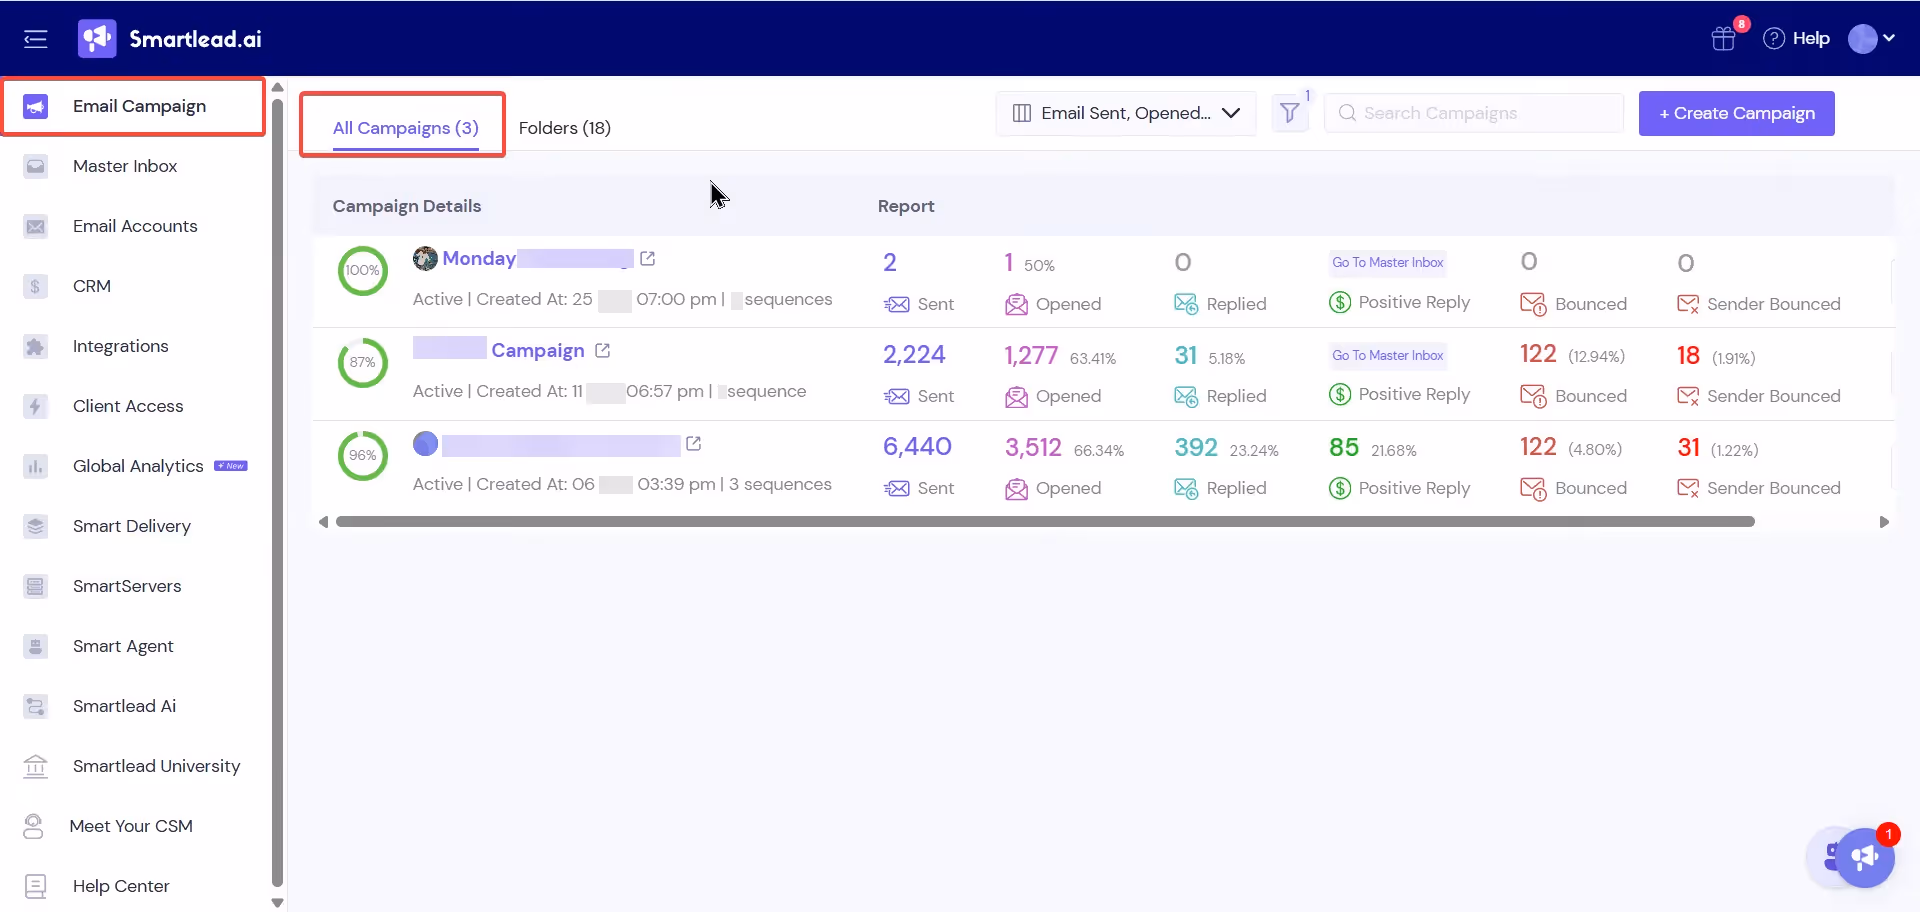Click the SmartServers icon
1920x912 pixels.
click(36, 586)
